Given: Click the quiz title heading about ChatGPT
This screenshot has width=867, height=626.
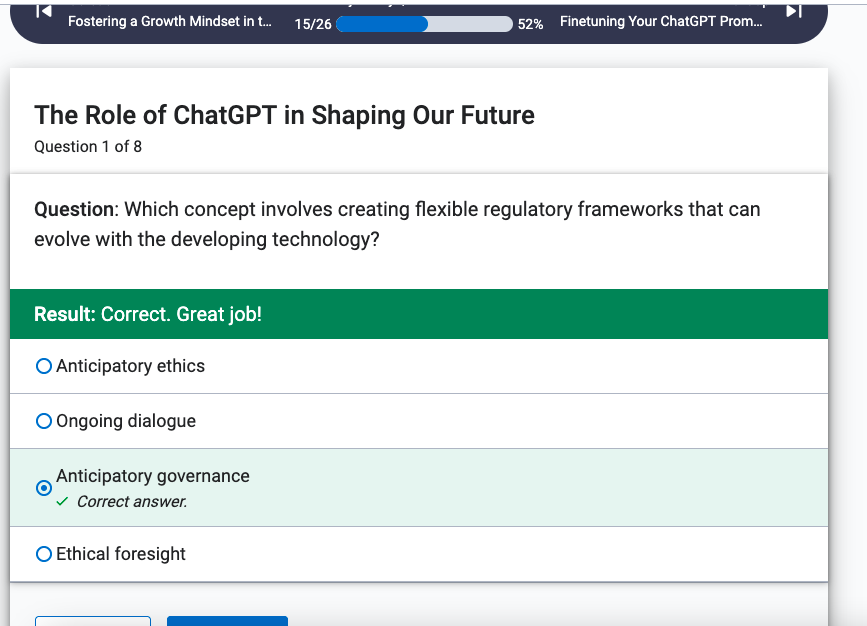Looking at the screenshot, I should tap(284, 116).
